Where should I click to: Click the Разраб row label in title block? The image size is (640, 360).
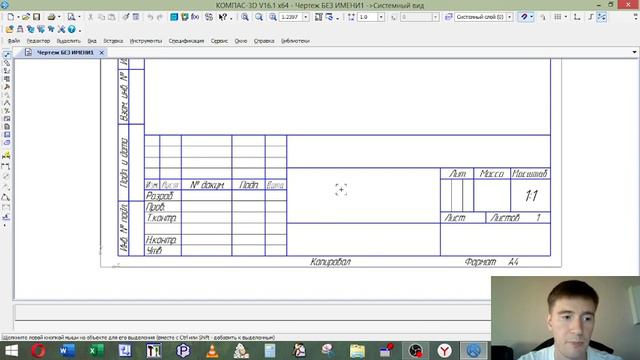point(160,196)
